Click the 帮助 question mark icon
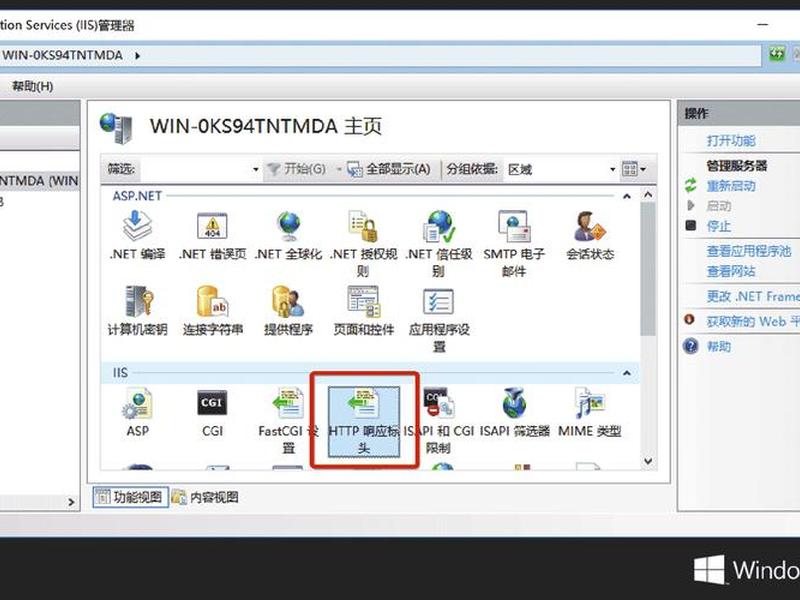The height and width of the screenshot is (600, 800). click(690, 346)
